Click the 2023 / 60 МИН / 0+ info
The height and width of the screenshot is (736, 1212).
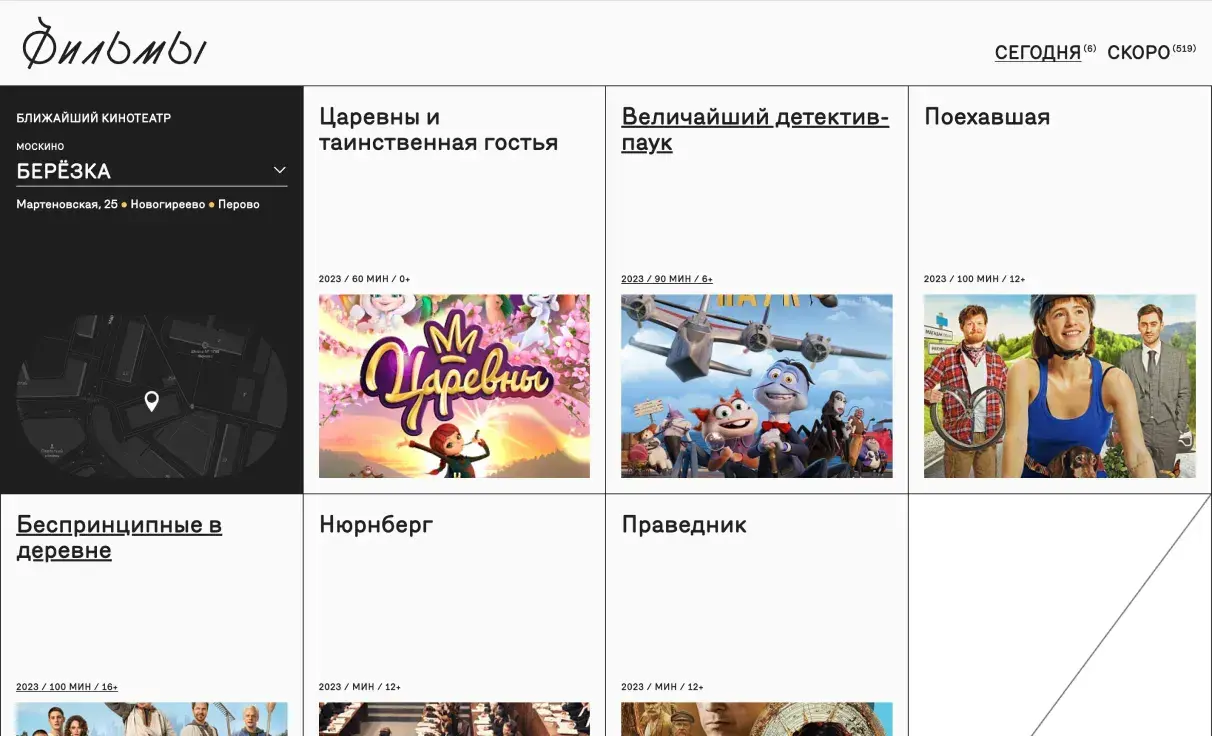365,279
